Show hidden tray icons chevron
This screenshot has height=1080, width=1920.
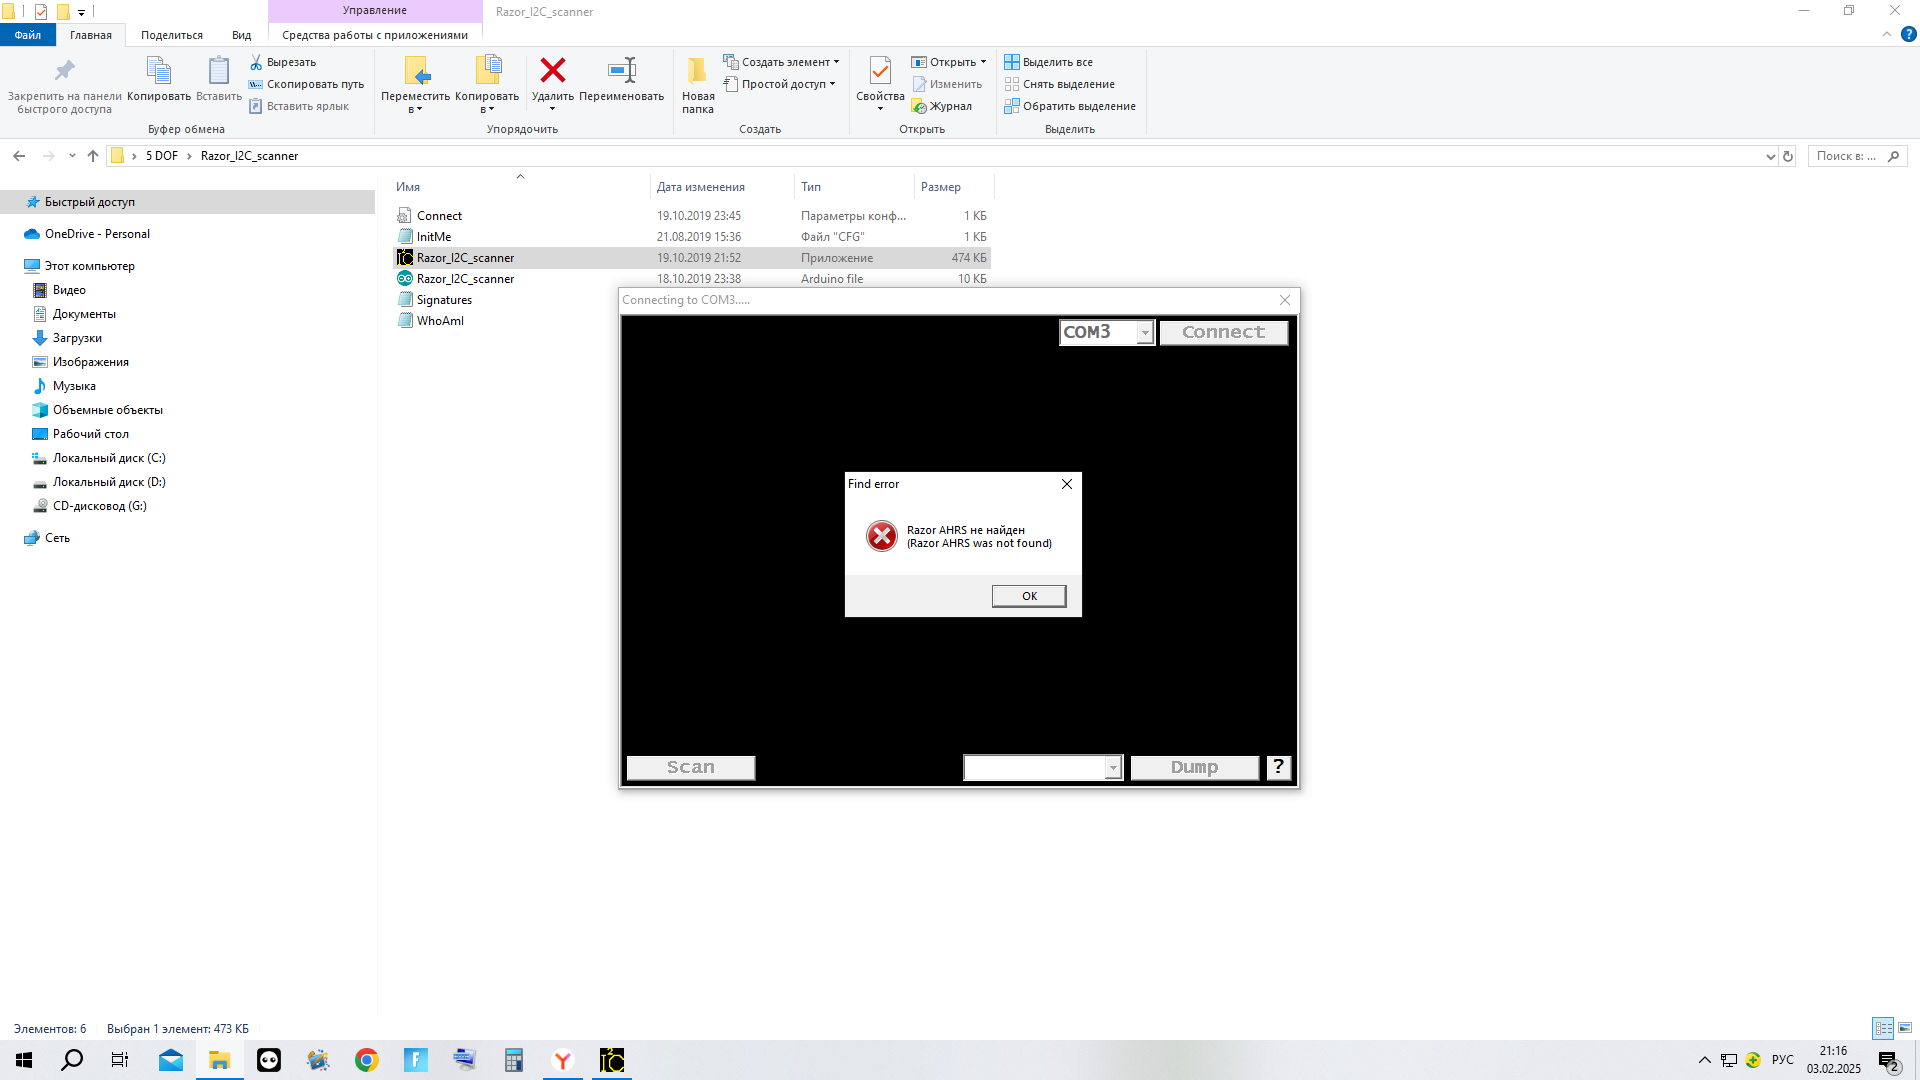[x=1705, y=1060]
